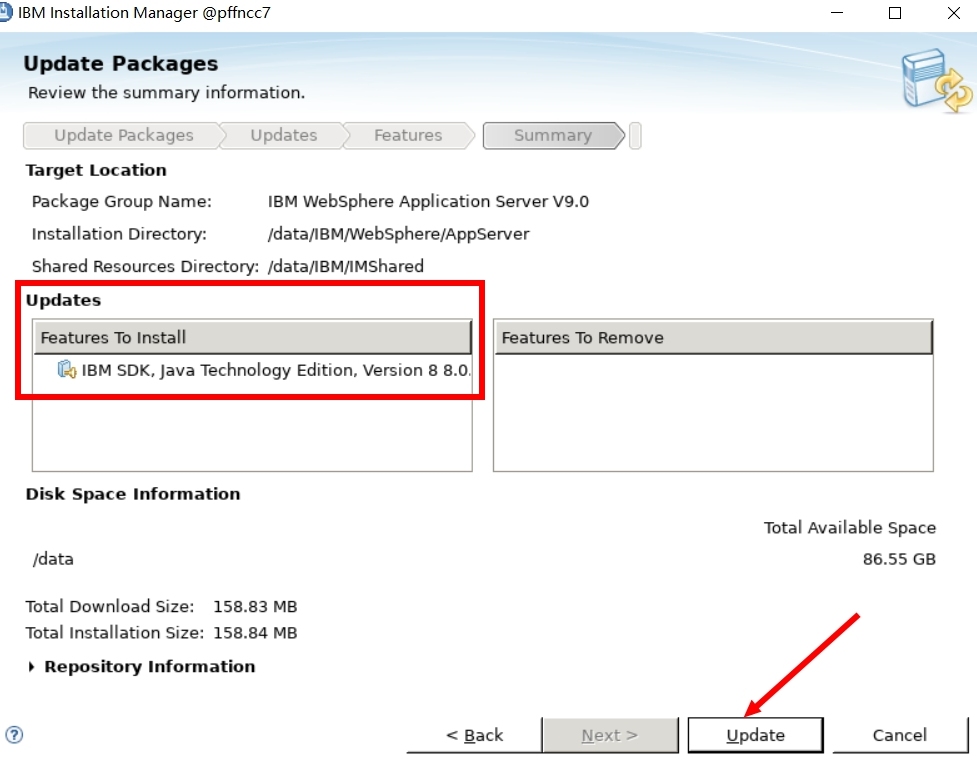Click the Installation Directory label
The width and height of the screenshot is (977, 763).
[x=119, y=234]
